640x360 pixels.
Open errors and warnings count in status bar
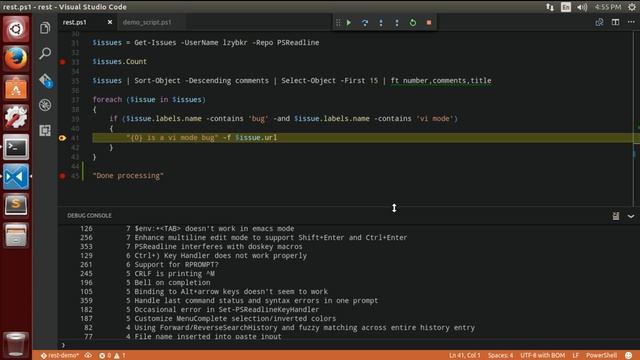tap(112, 356)
